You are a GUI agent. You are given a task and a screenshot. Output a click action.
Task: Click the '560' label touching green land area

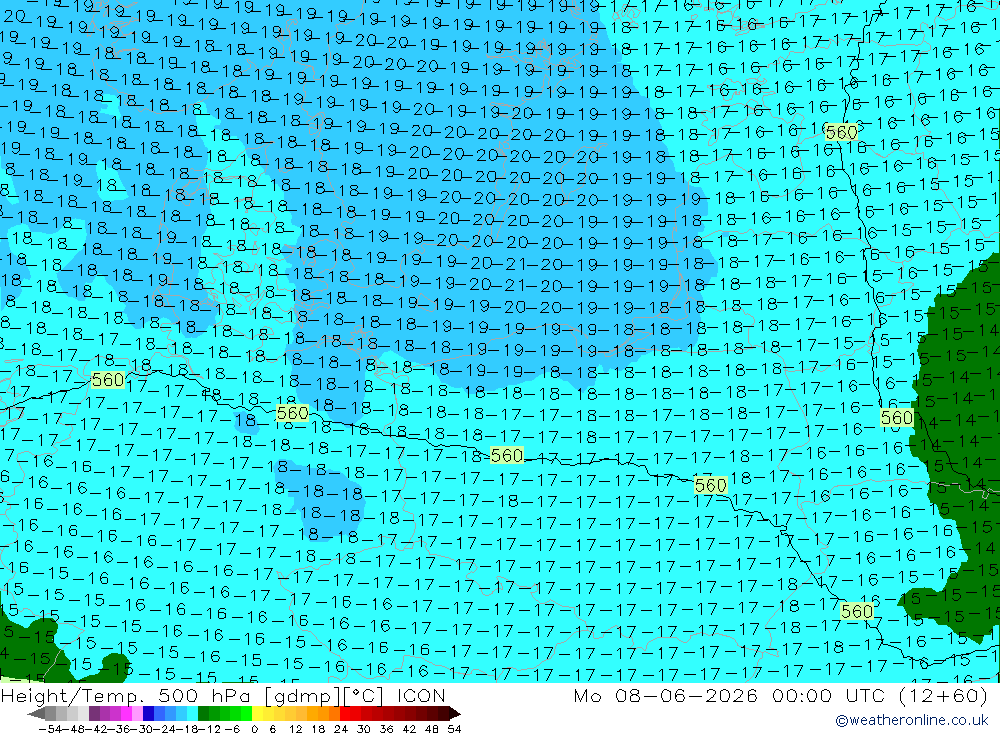pyautogui.click(x=897, y=418)
